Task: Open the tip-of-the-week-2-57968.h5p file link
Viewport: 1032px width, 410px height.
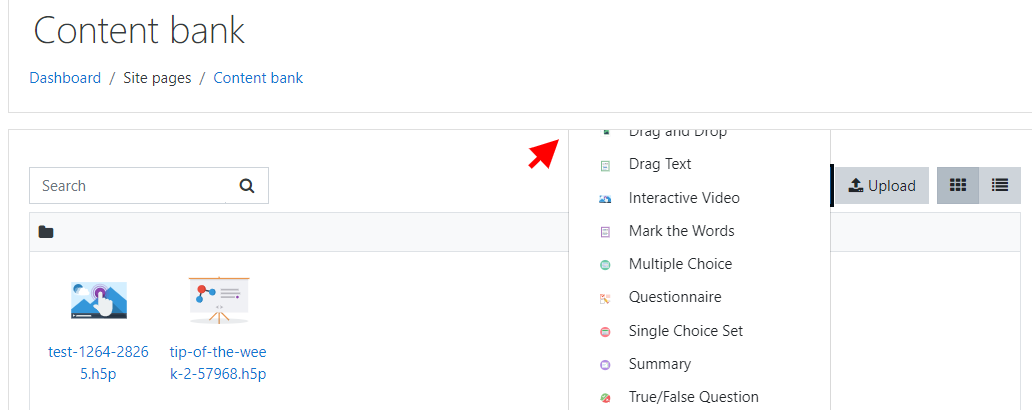Action: pyautogui.click(x=218, y=363)
